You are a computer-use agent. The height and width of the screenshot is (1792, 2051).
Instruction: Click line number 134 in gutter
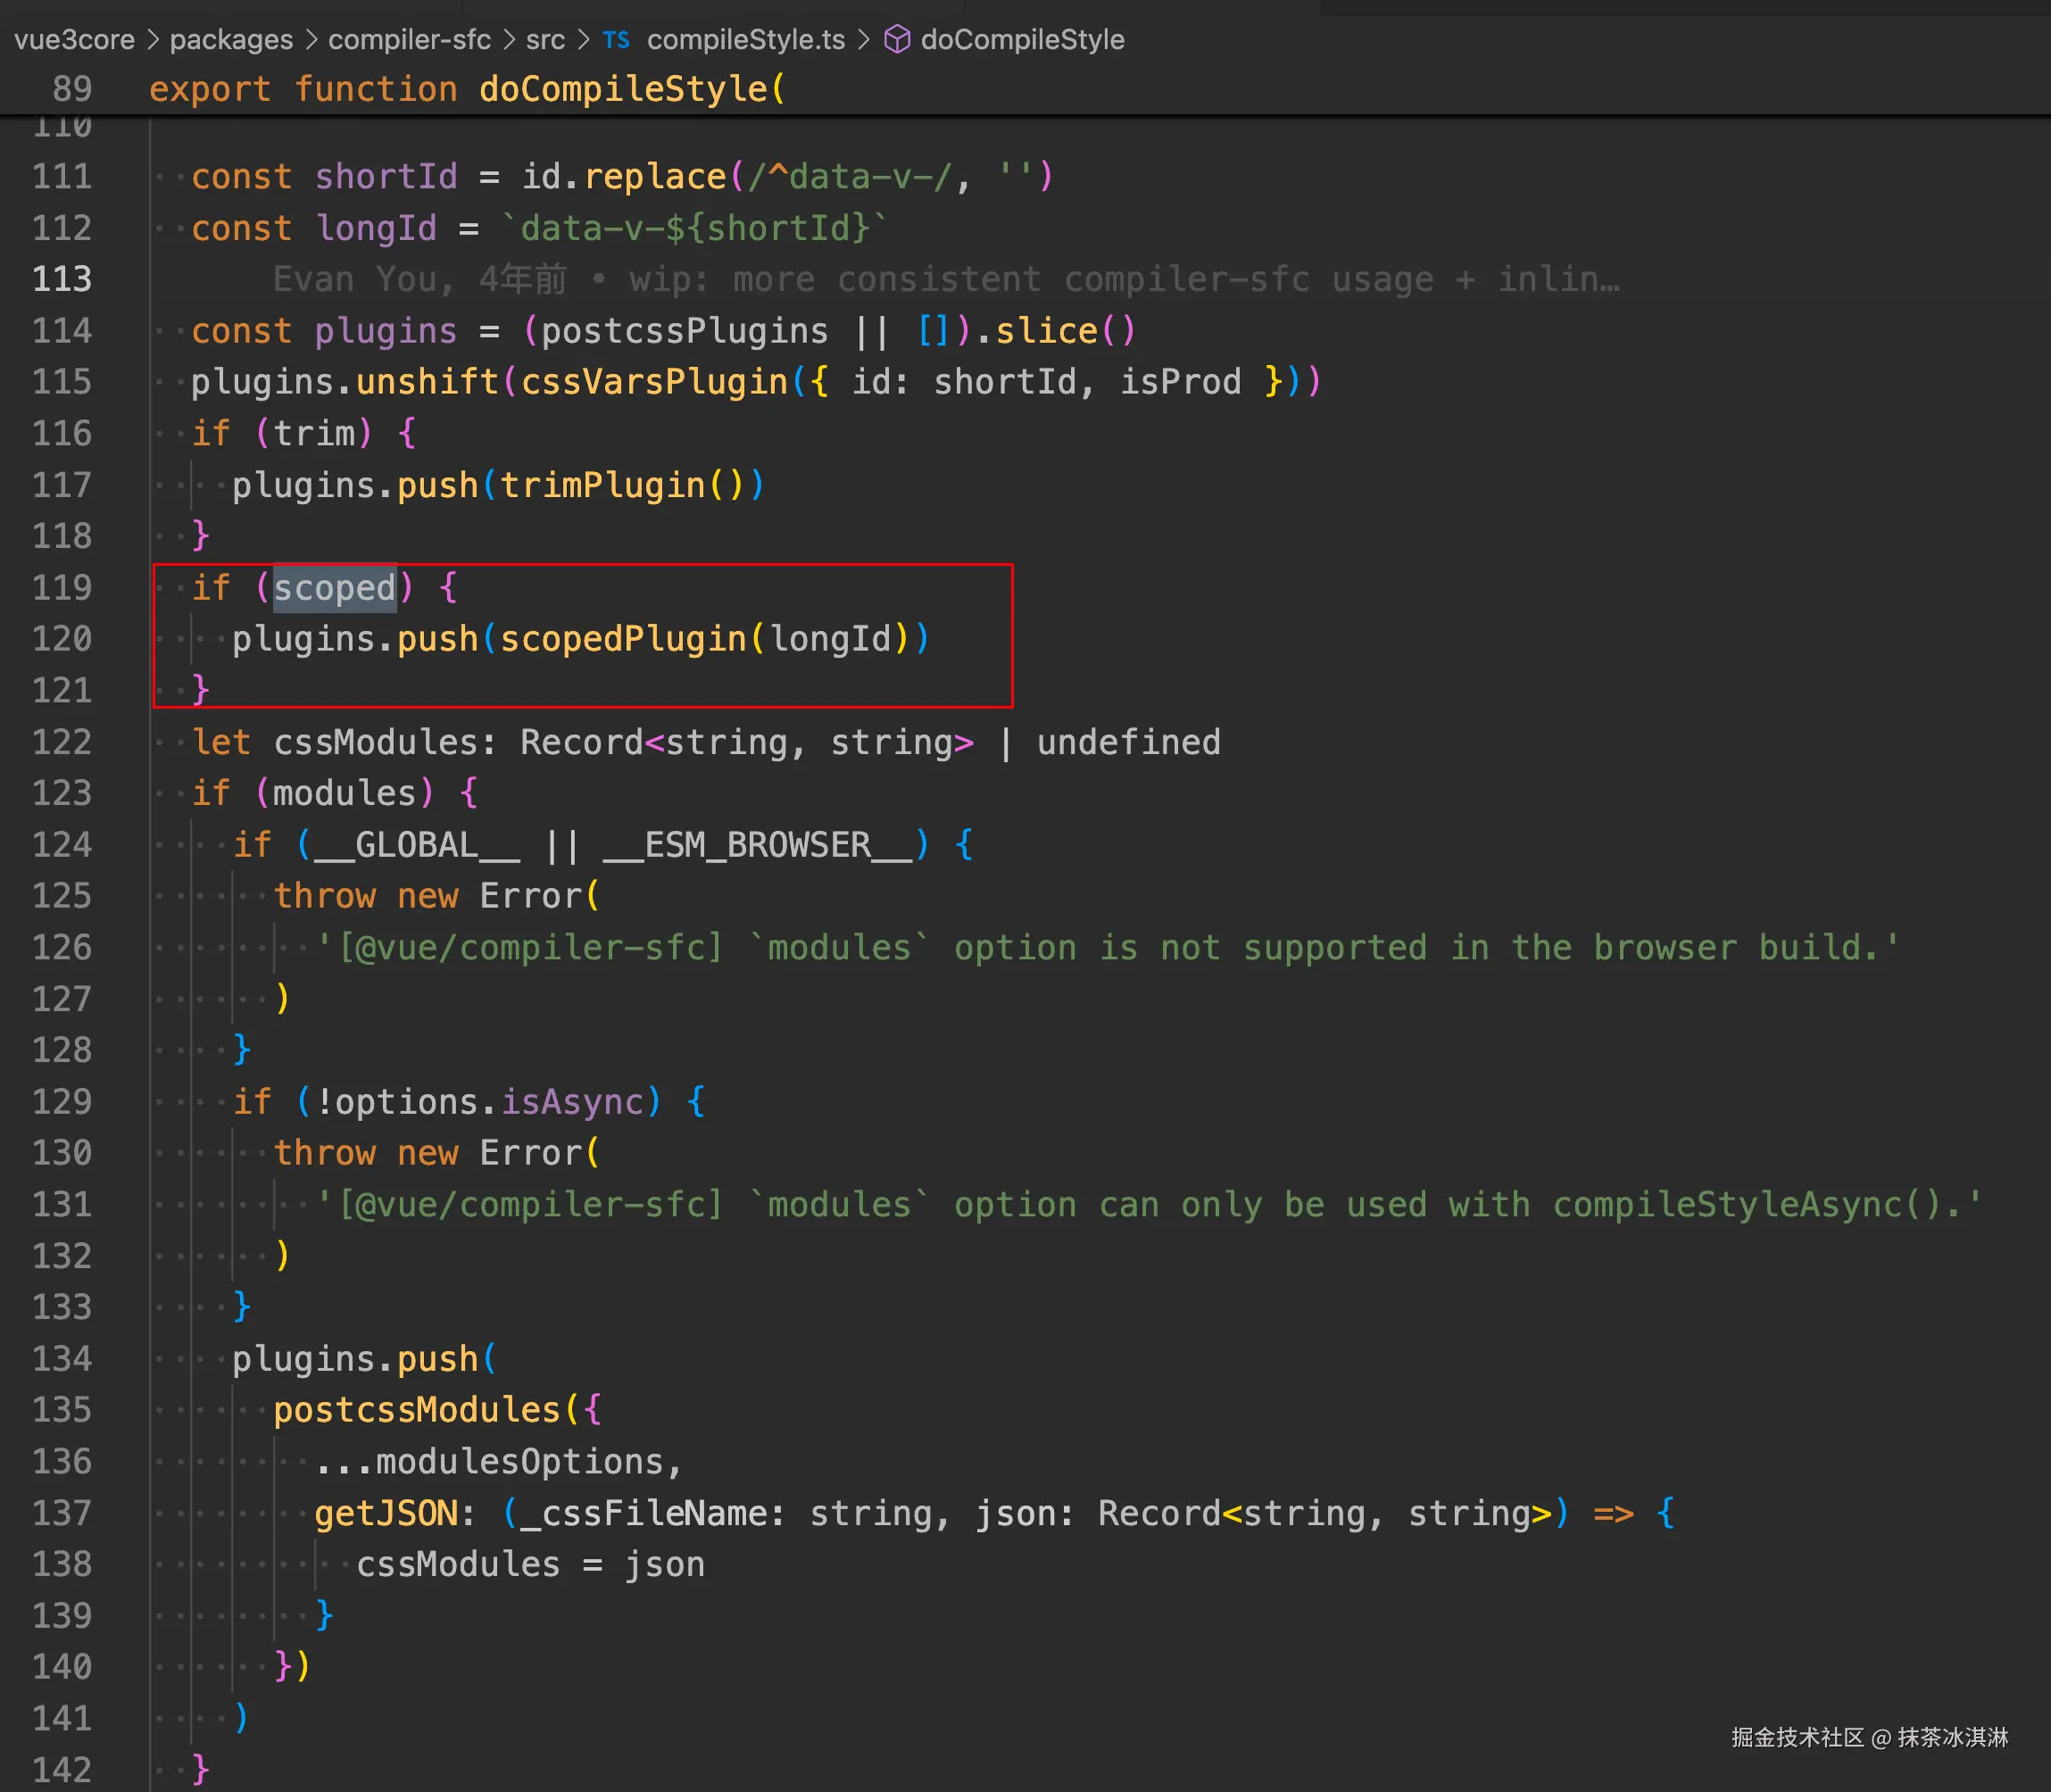coord(62,1358)
